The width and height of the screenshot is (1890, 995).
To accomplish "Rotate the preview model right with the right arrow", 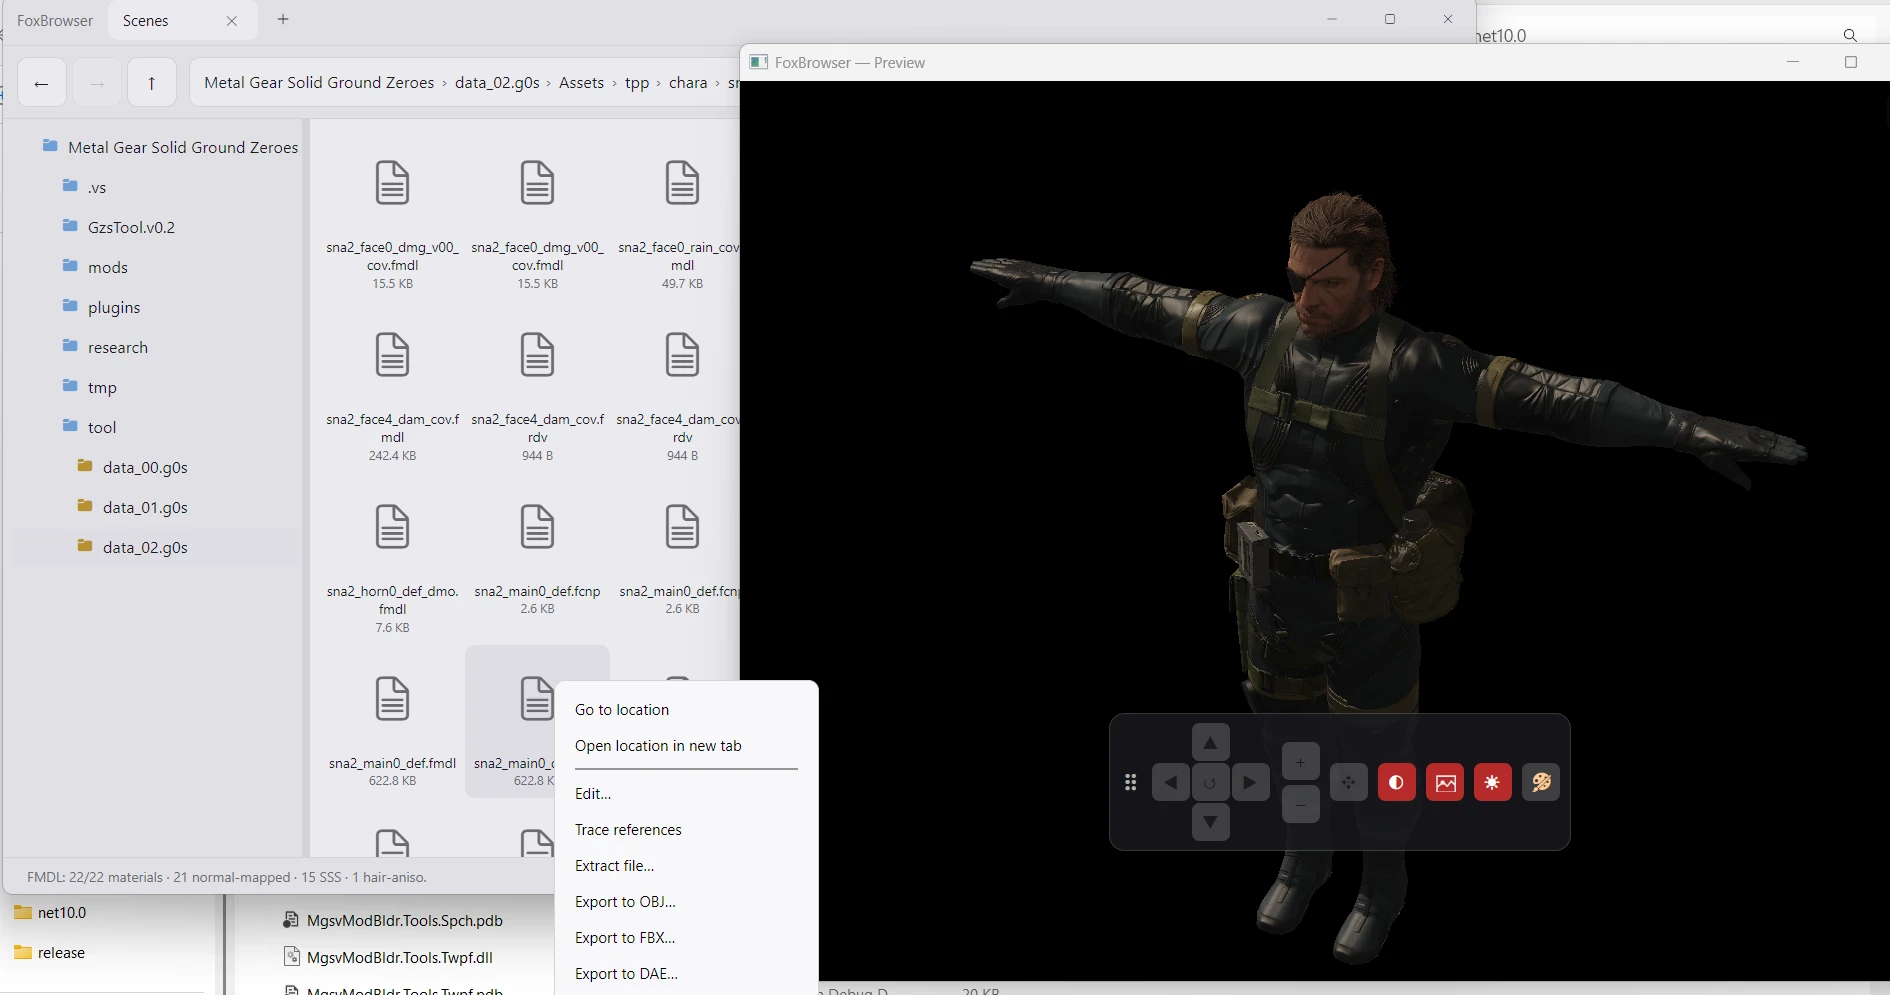I will [1250, 782].
